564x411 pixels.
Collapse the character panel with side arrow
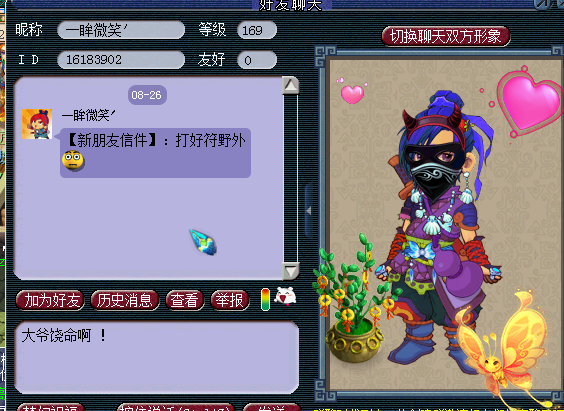click(x=309, y=211)
